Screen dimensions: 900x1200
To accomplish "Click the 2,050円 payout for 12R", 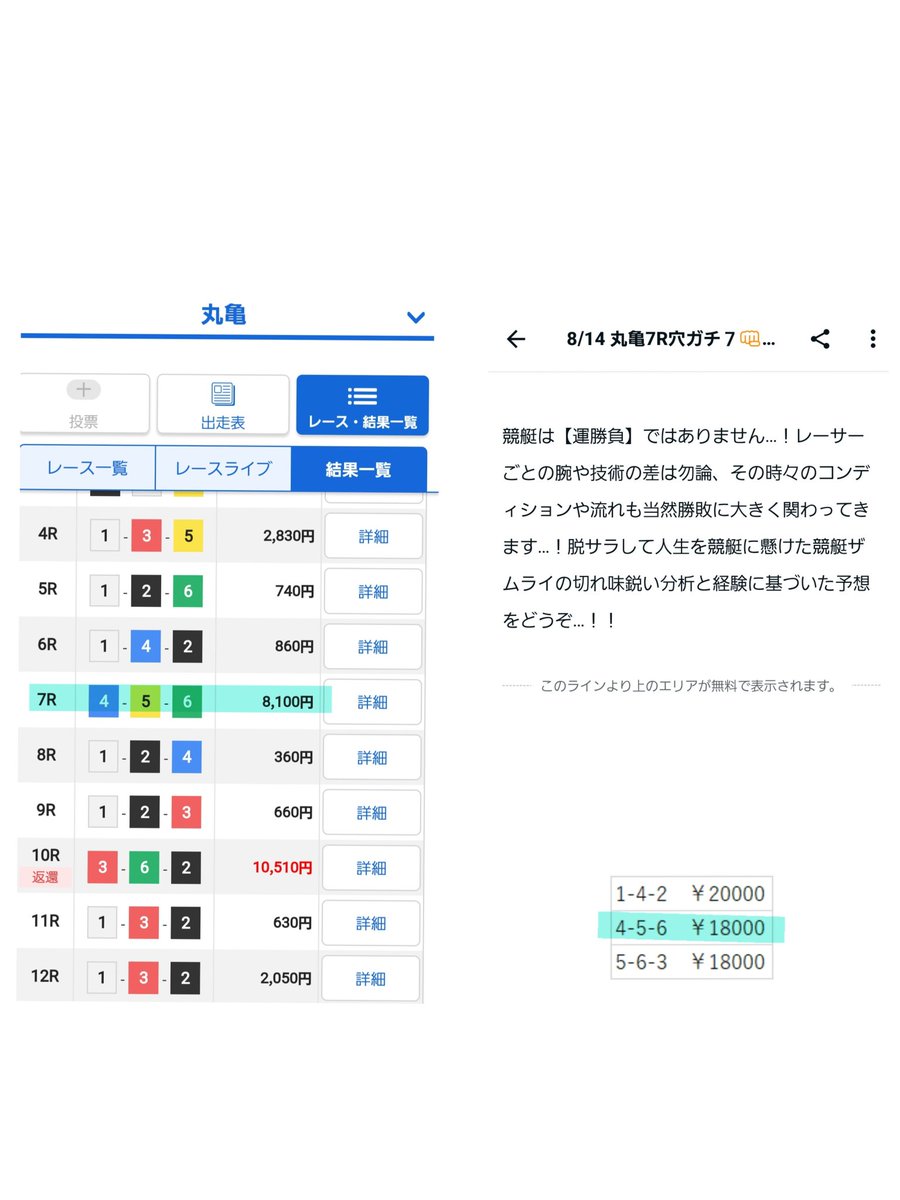I will pos(288,979).
